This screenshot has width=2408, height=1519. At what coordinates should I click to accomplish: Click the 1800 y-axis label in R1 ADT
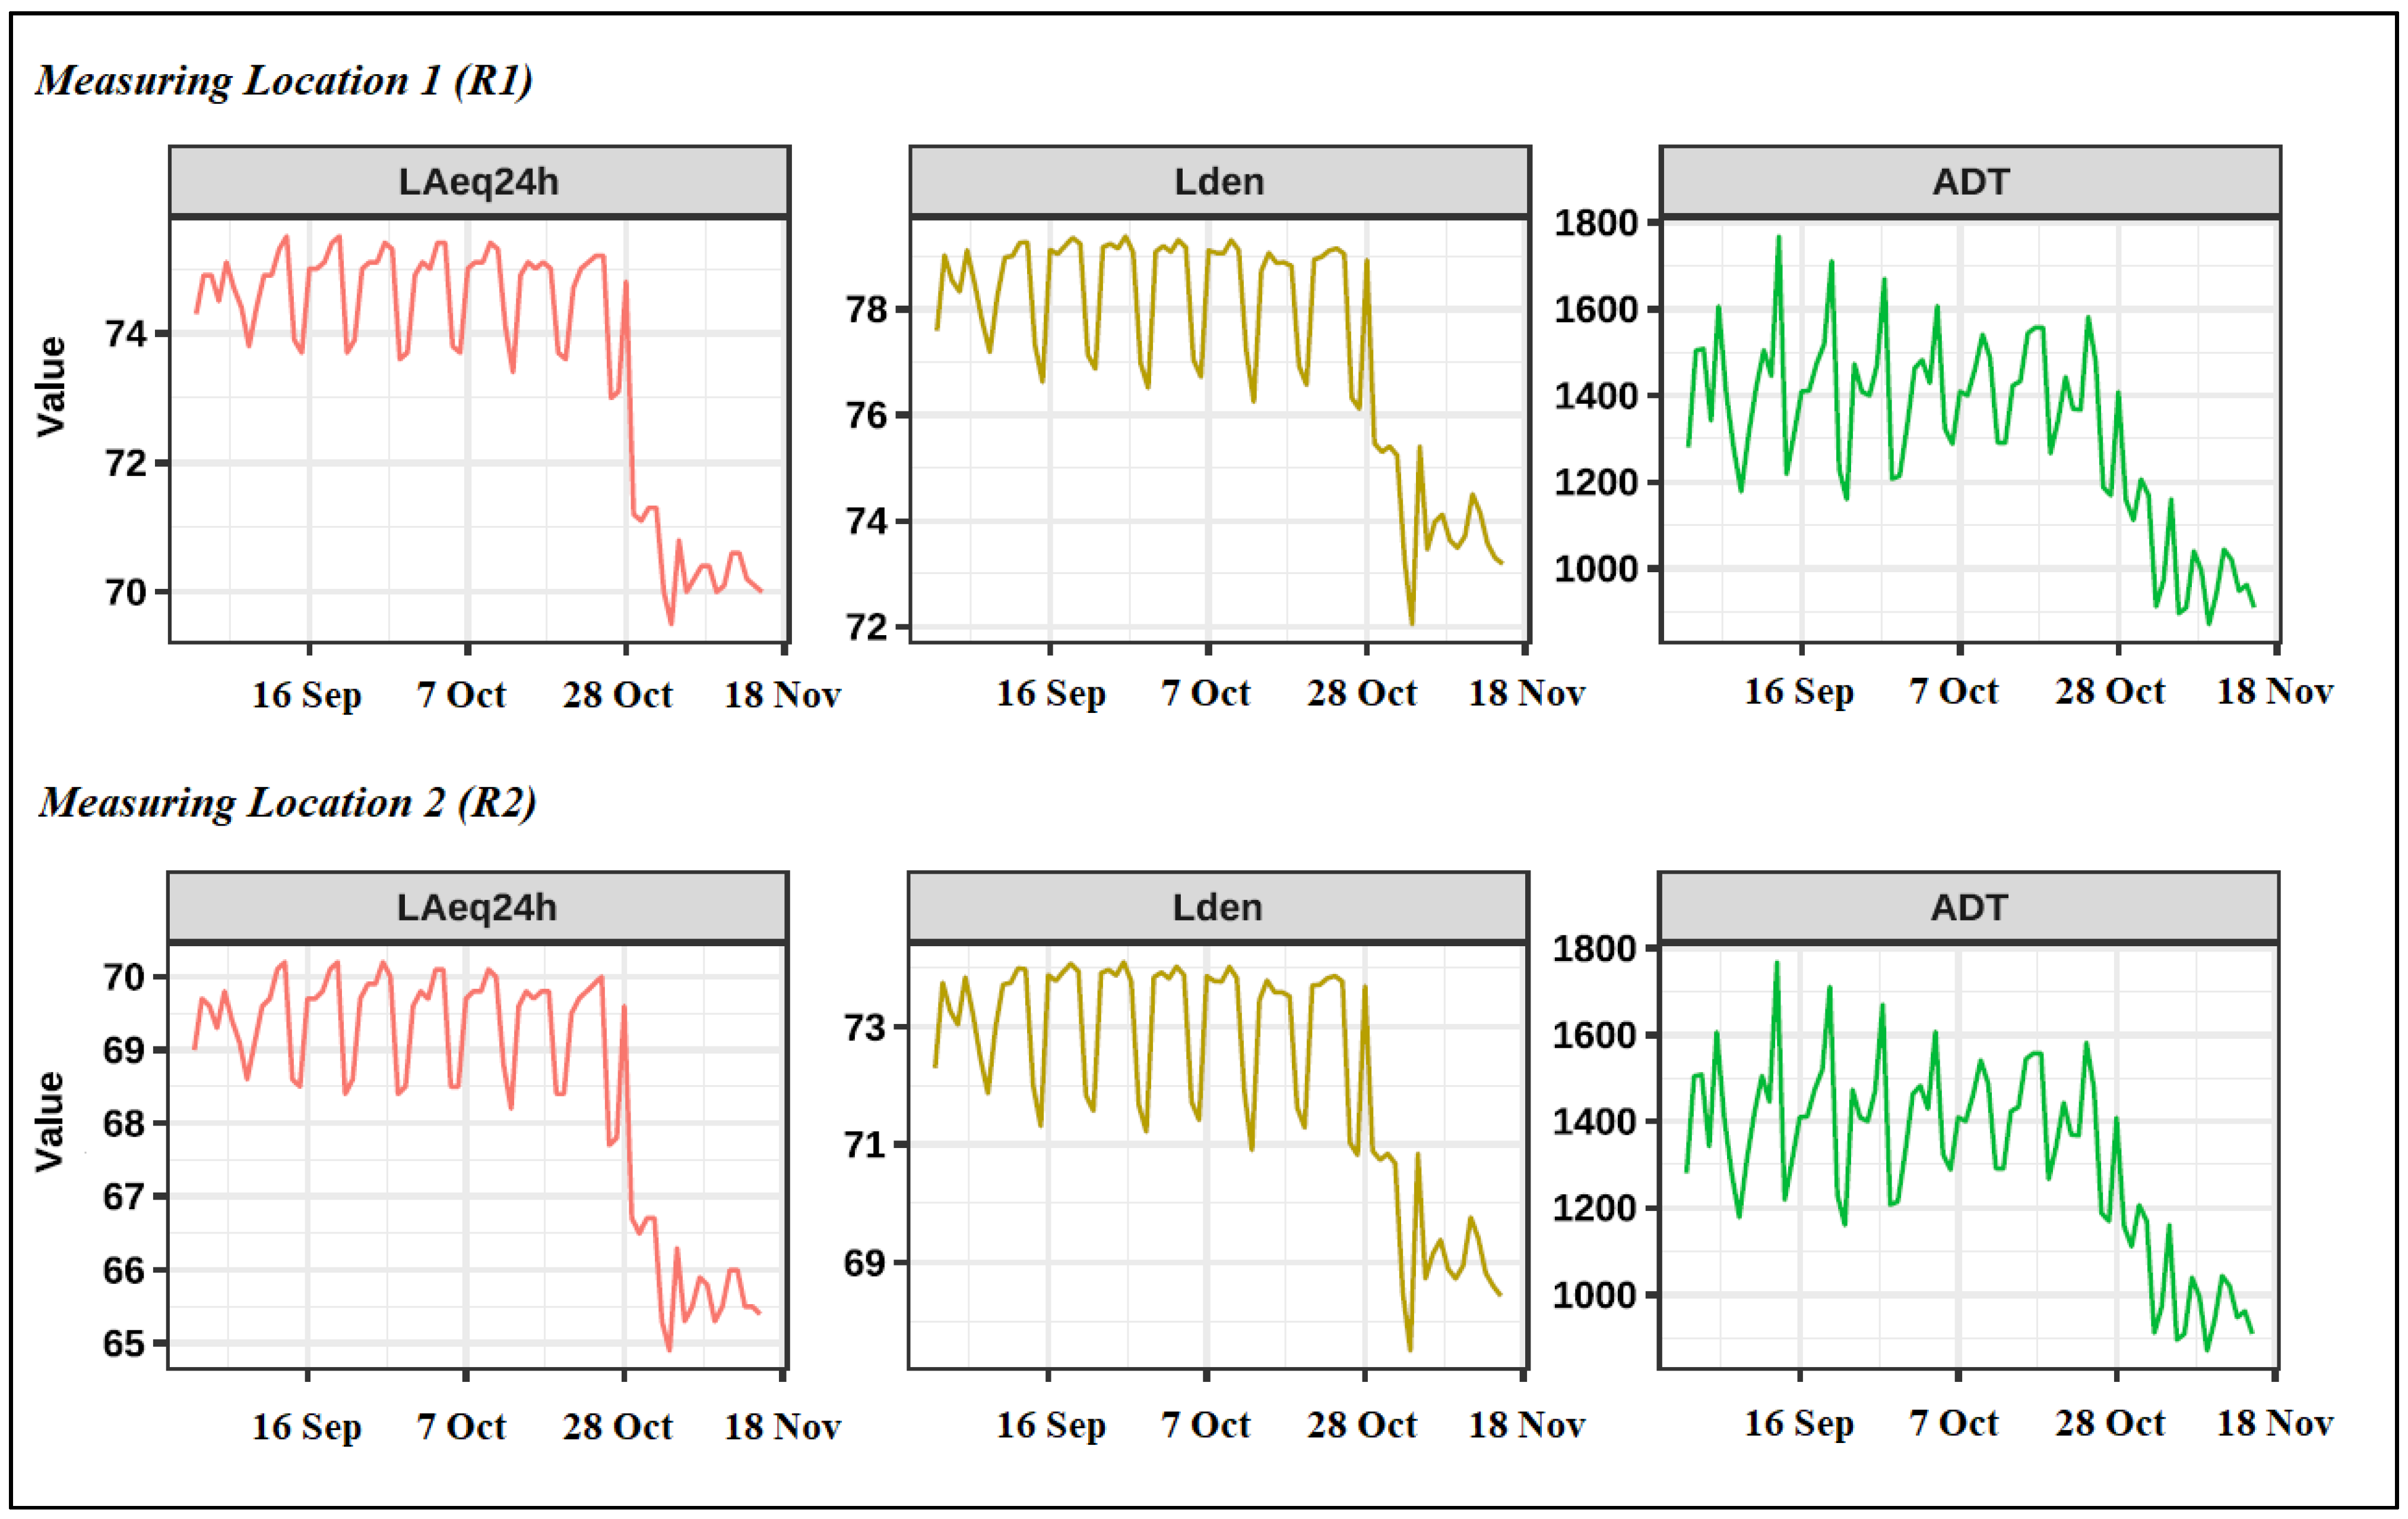(1596, 222)
